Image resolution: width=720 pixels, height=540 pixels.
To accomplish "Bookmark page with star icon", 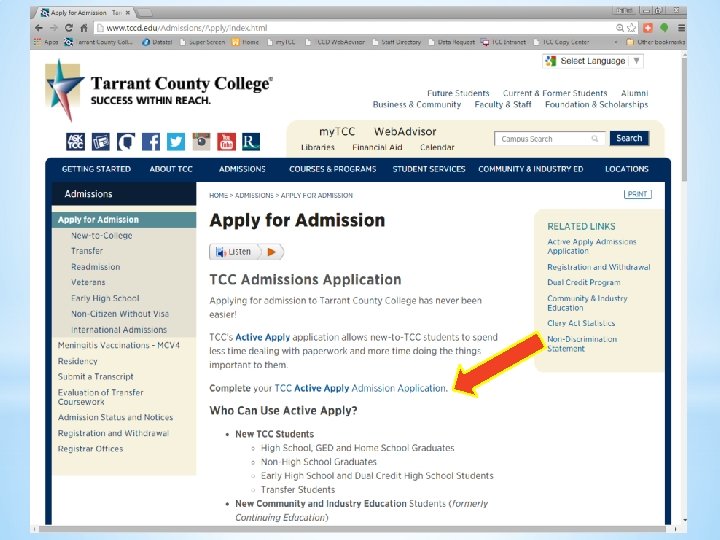I will pyautogui.click(x=631, y=28).
